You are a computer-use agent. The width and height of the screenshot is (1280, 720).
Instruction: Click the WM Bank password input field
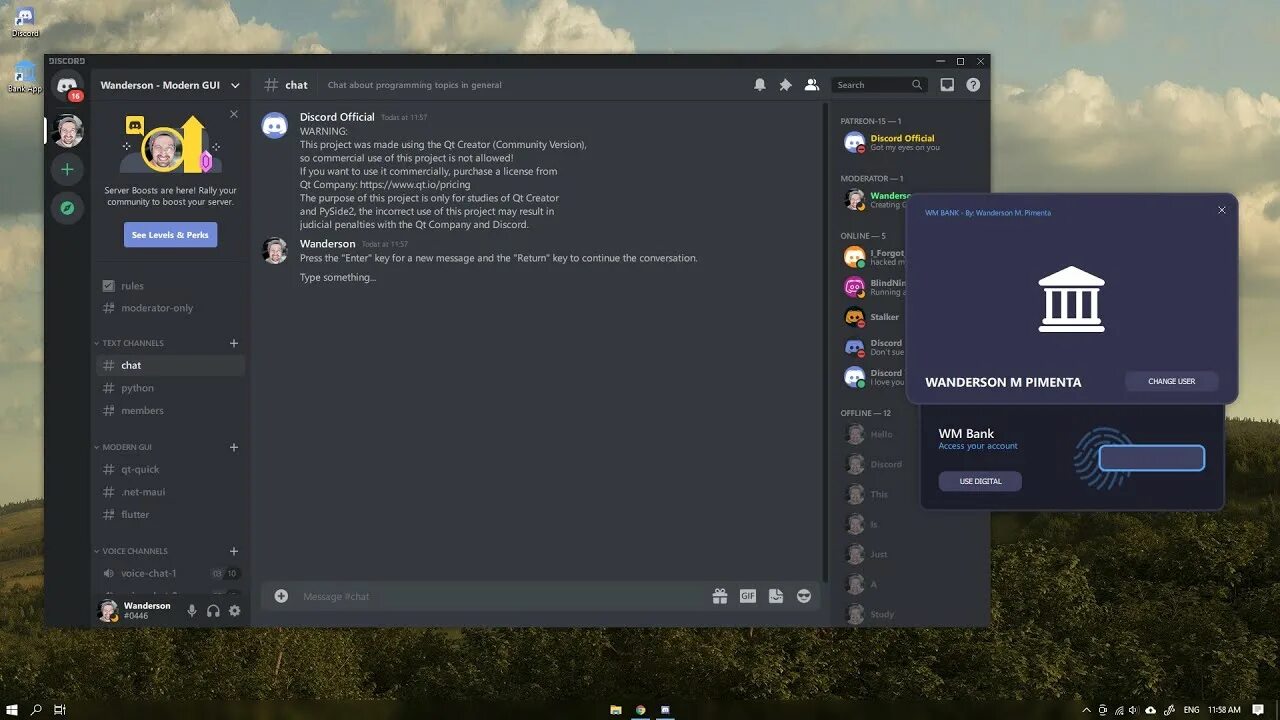coord(1152,458)
